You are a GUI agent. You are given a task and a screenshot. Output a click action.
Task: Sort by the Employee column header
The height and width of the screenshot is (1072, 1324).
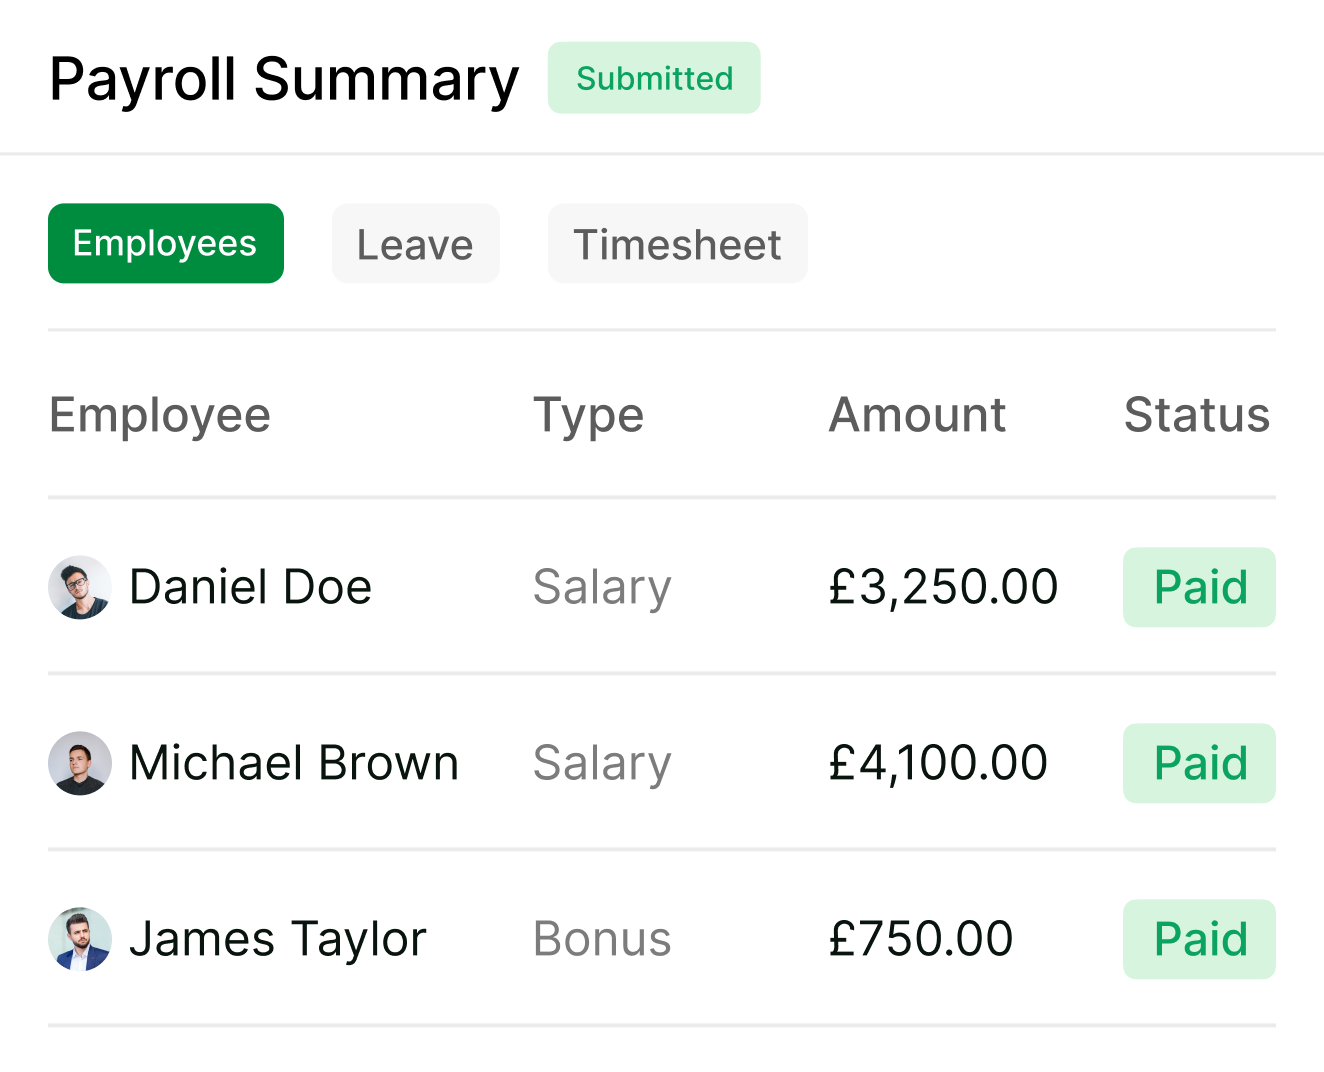pyautogui.click(x=160, y=416)
